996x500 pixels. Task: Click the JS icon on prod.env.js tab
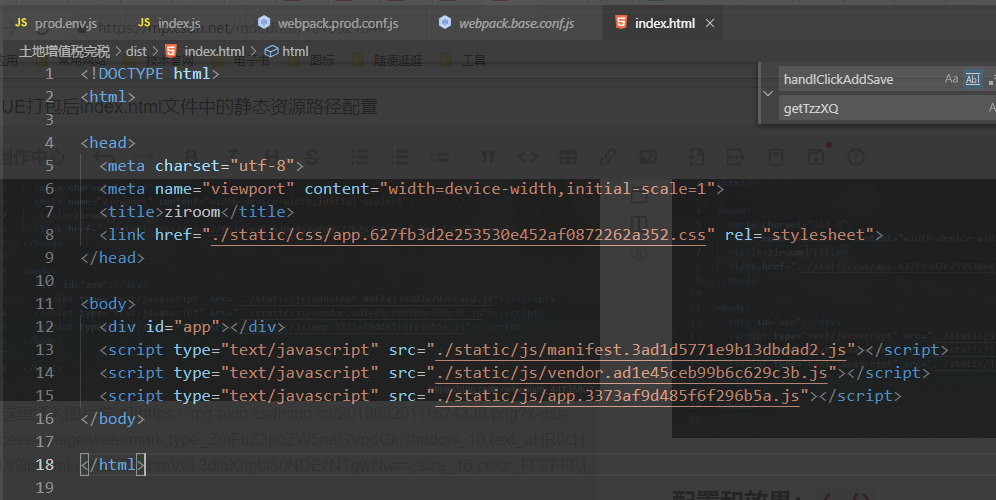[21, 23]
